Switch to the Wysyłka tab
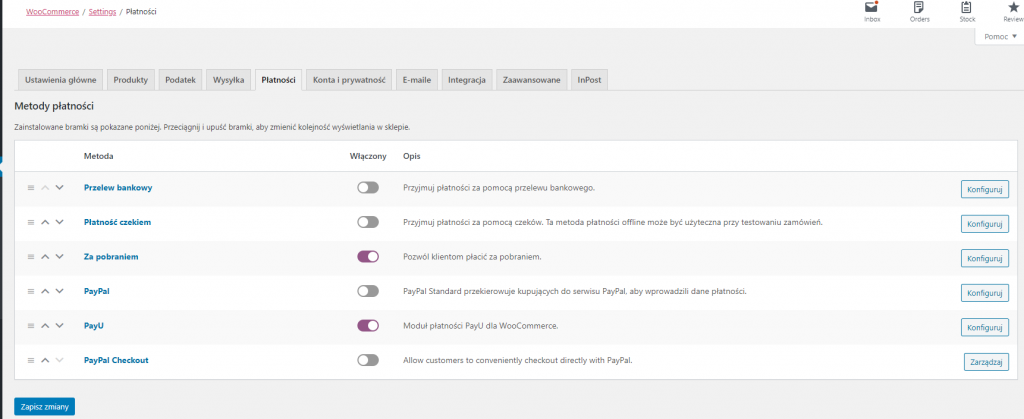 pos(228,79)
